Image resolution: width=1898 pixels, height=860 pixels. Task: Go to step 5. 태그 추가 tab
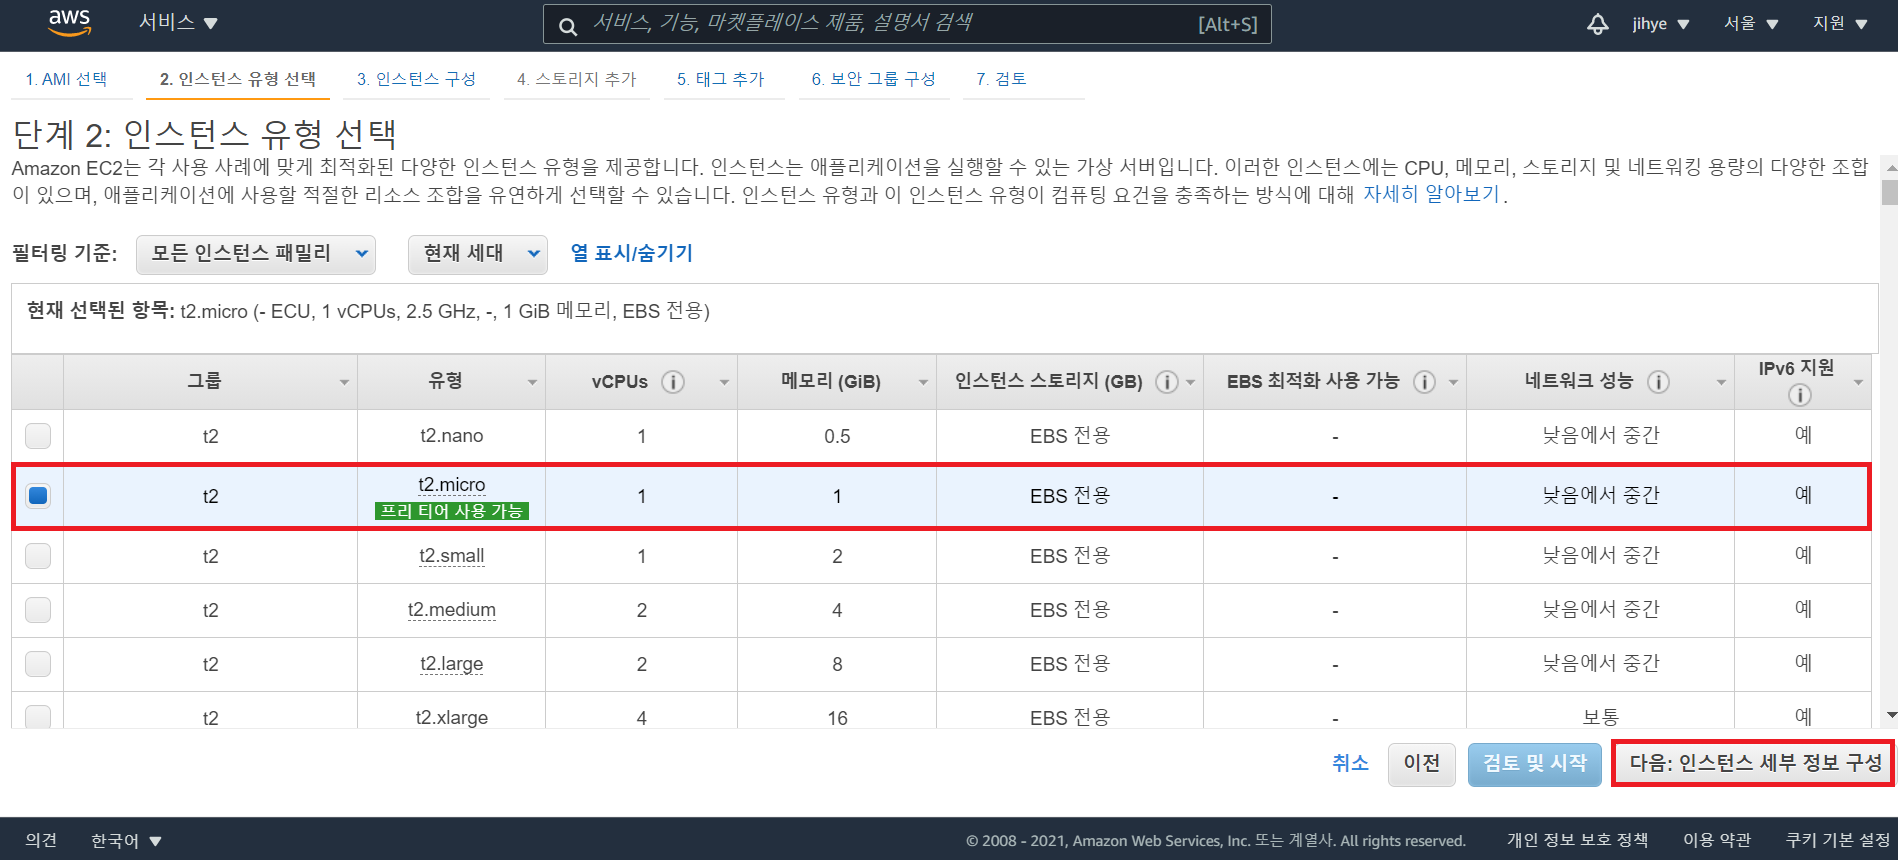coord(720,79)
